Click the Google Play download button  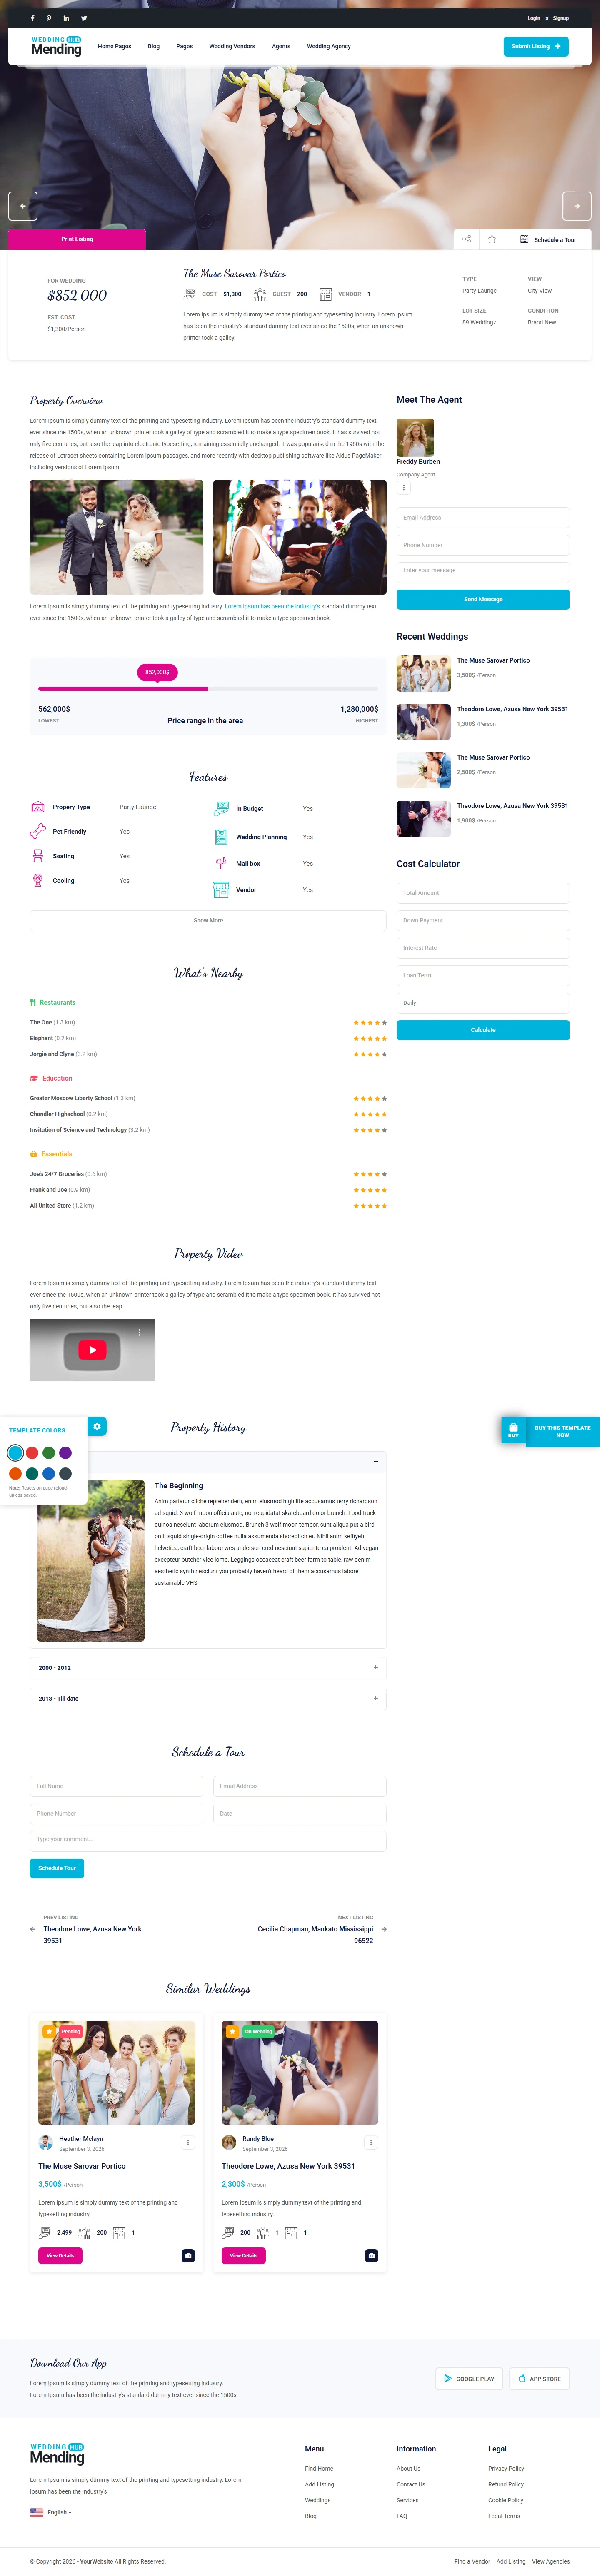point(469,2379)
